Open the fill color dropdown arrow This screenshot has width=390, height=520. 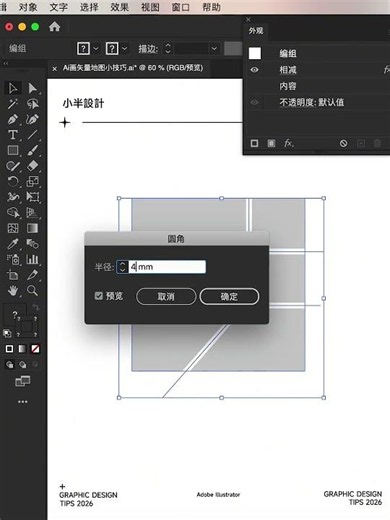point(96,49)
